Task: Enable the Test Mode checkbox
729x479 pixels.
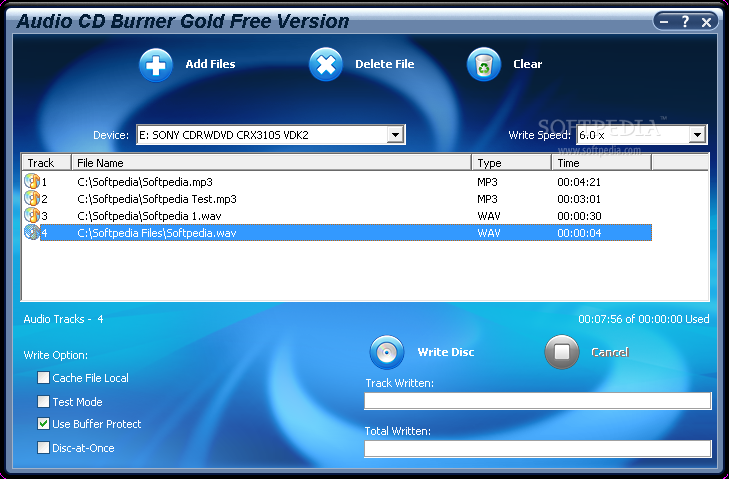Action: 43,401
